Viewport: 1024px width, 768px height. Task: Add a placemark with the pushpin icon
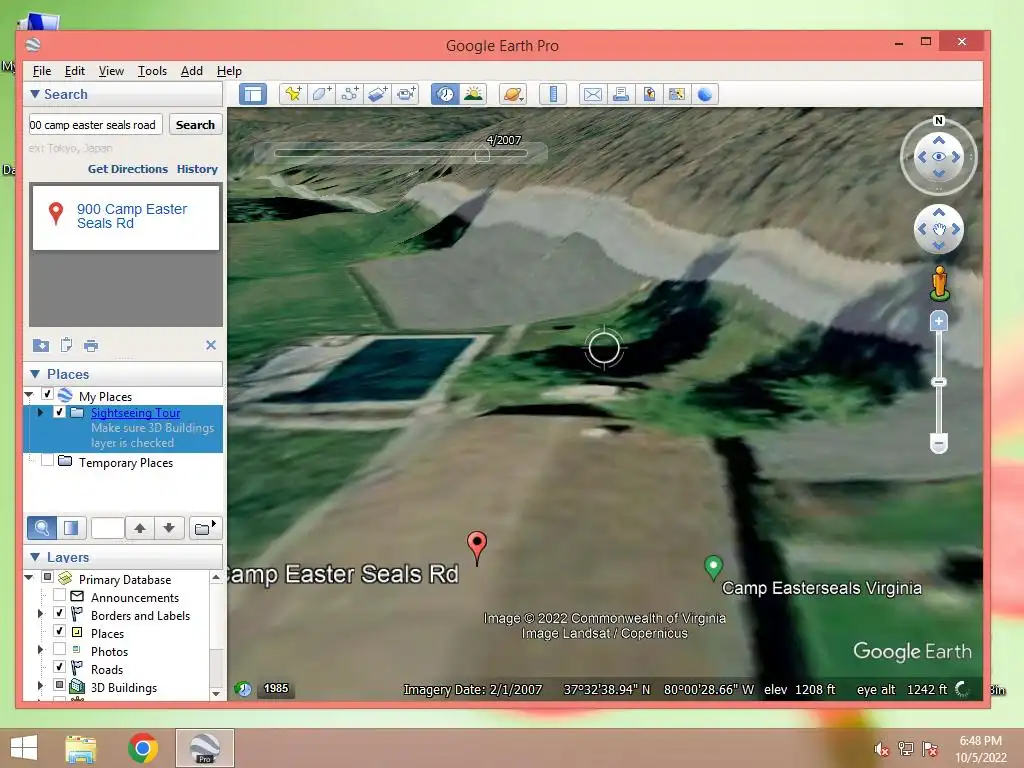293,94
